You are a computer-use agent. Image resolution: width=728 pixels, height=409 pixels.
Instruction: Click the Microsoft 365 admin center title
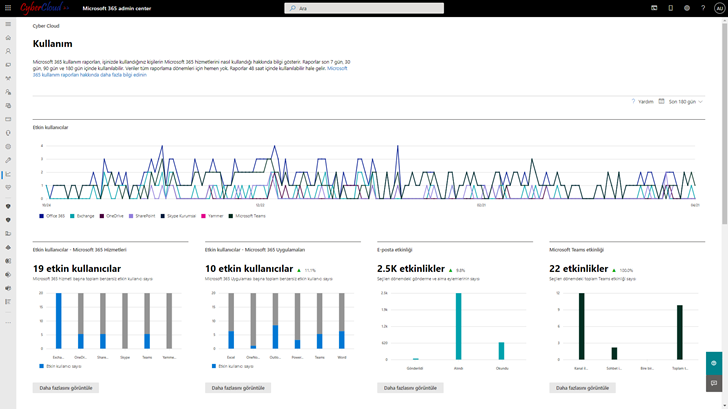[117, 8]
